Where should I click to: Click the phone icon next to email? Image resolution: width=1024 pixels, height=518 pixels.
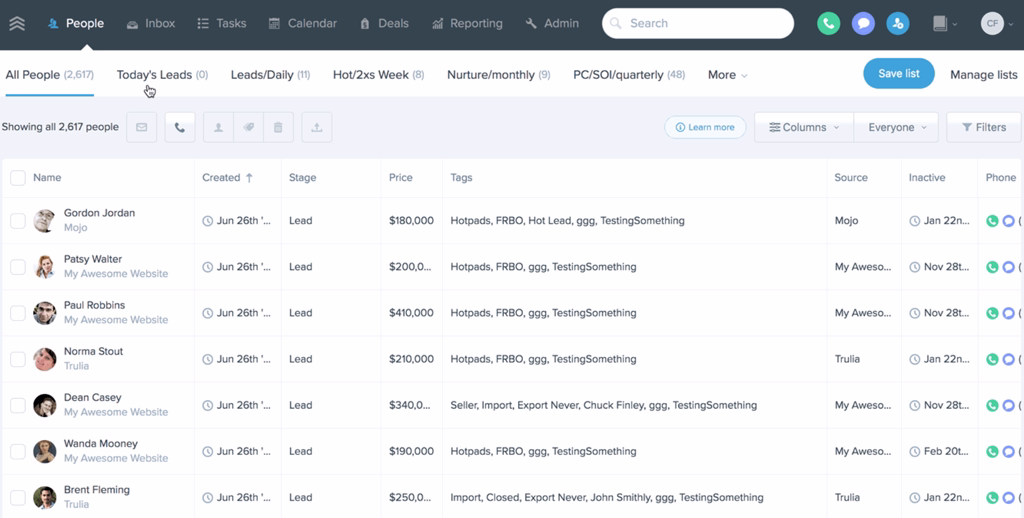tap(180, 127)
